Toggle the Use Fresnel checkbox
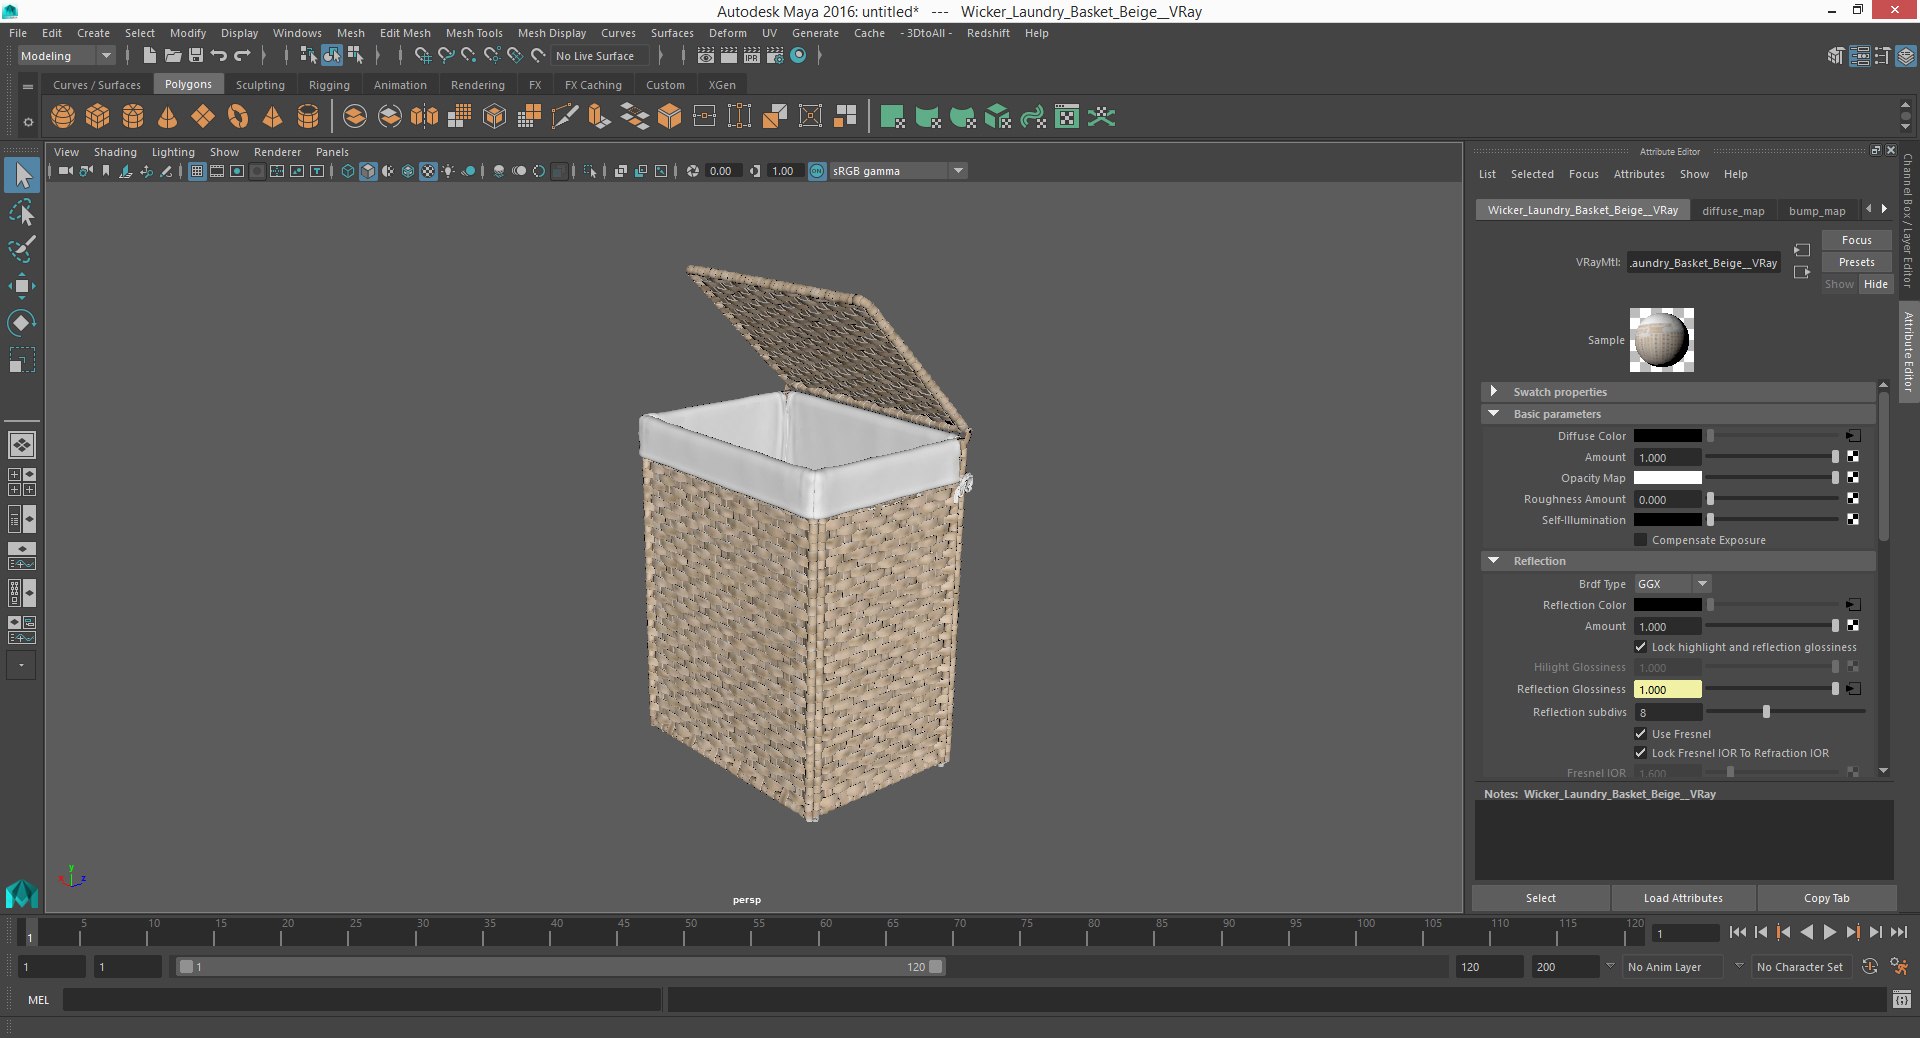 pos(1640,733)
